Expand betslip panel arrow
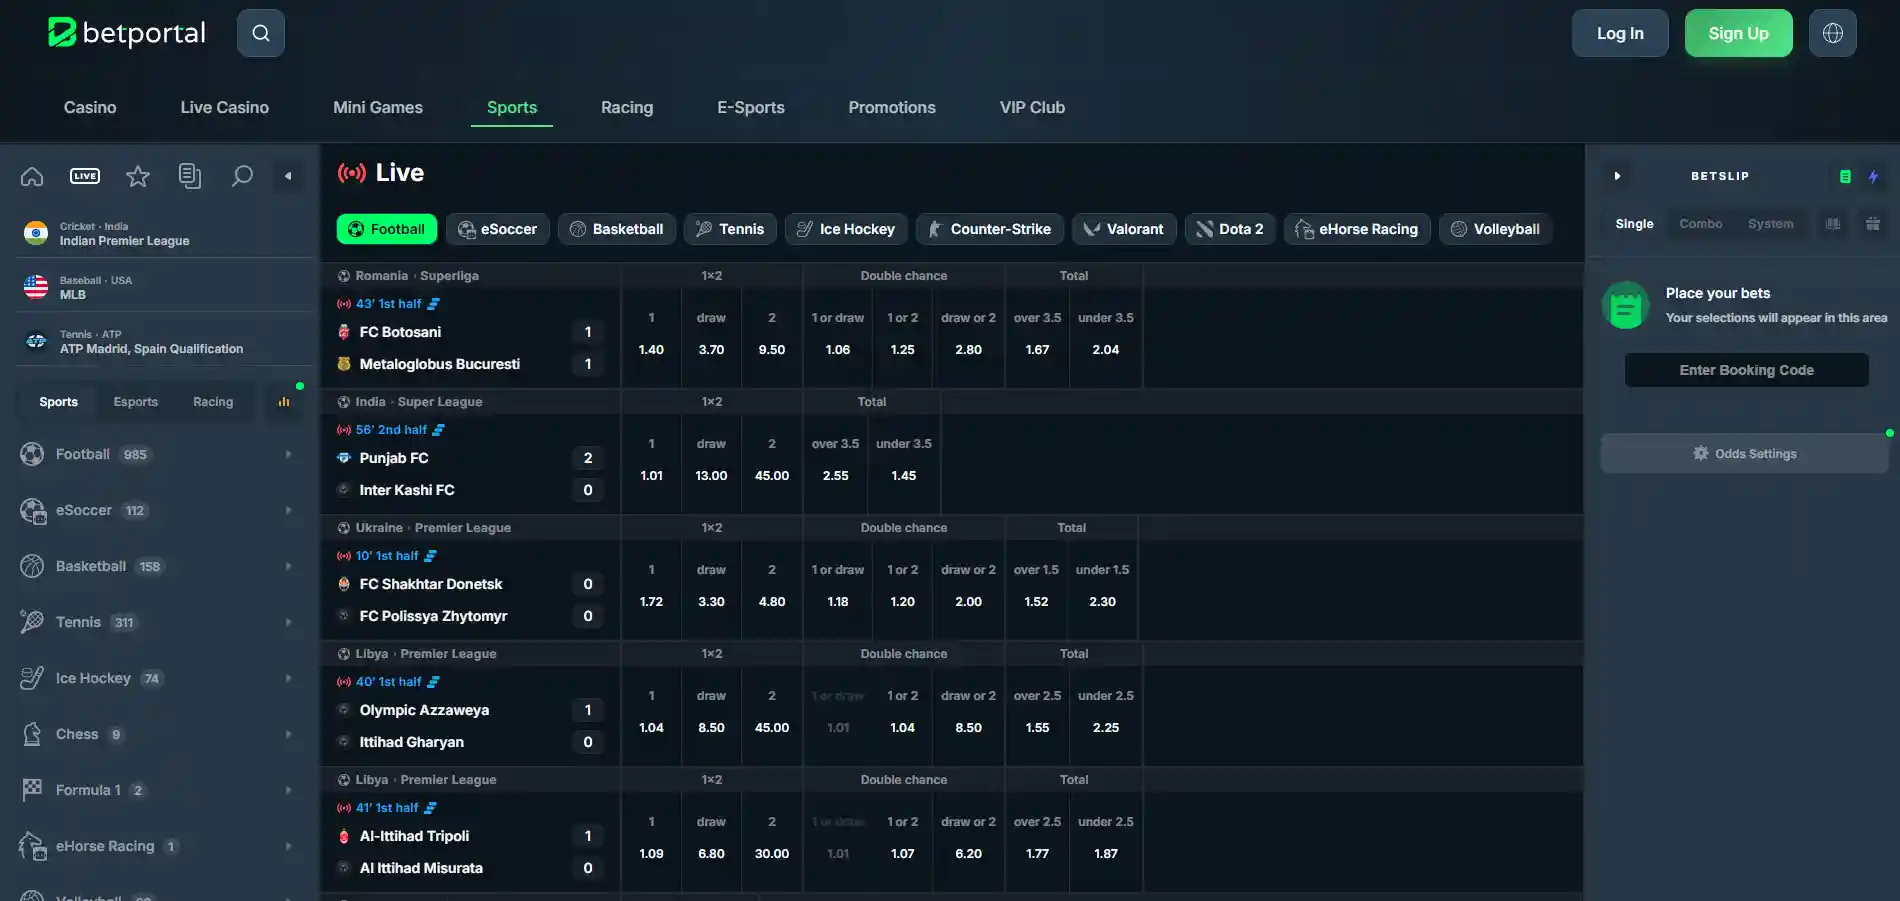 1617,176
